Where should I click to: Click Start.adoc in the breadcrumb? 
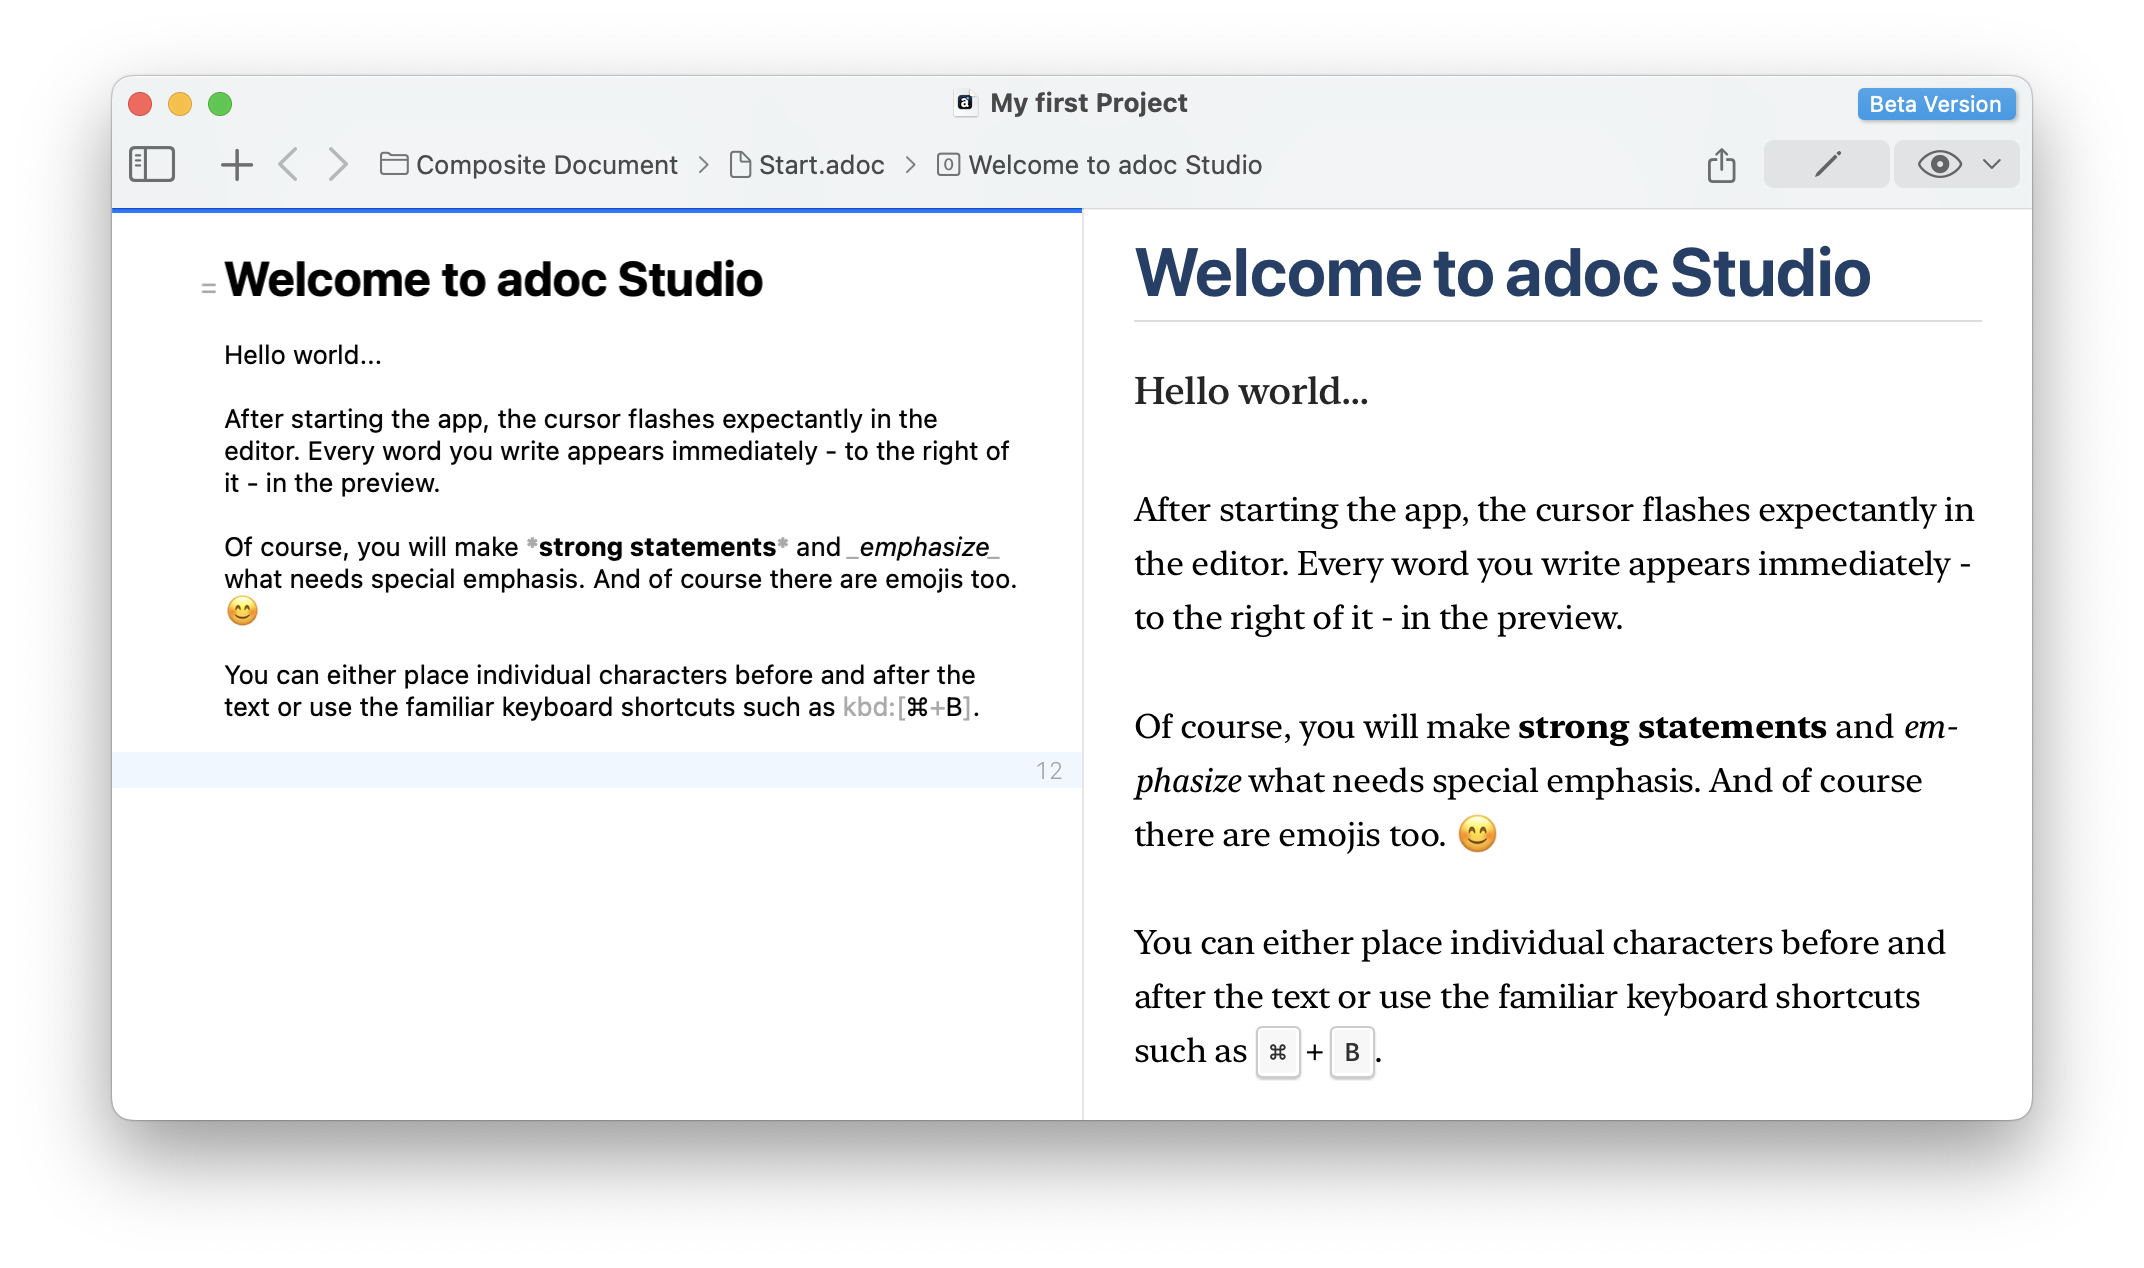click(x=821, y=165)
